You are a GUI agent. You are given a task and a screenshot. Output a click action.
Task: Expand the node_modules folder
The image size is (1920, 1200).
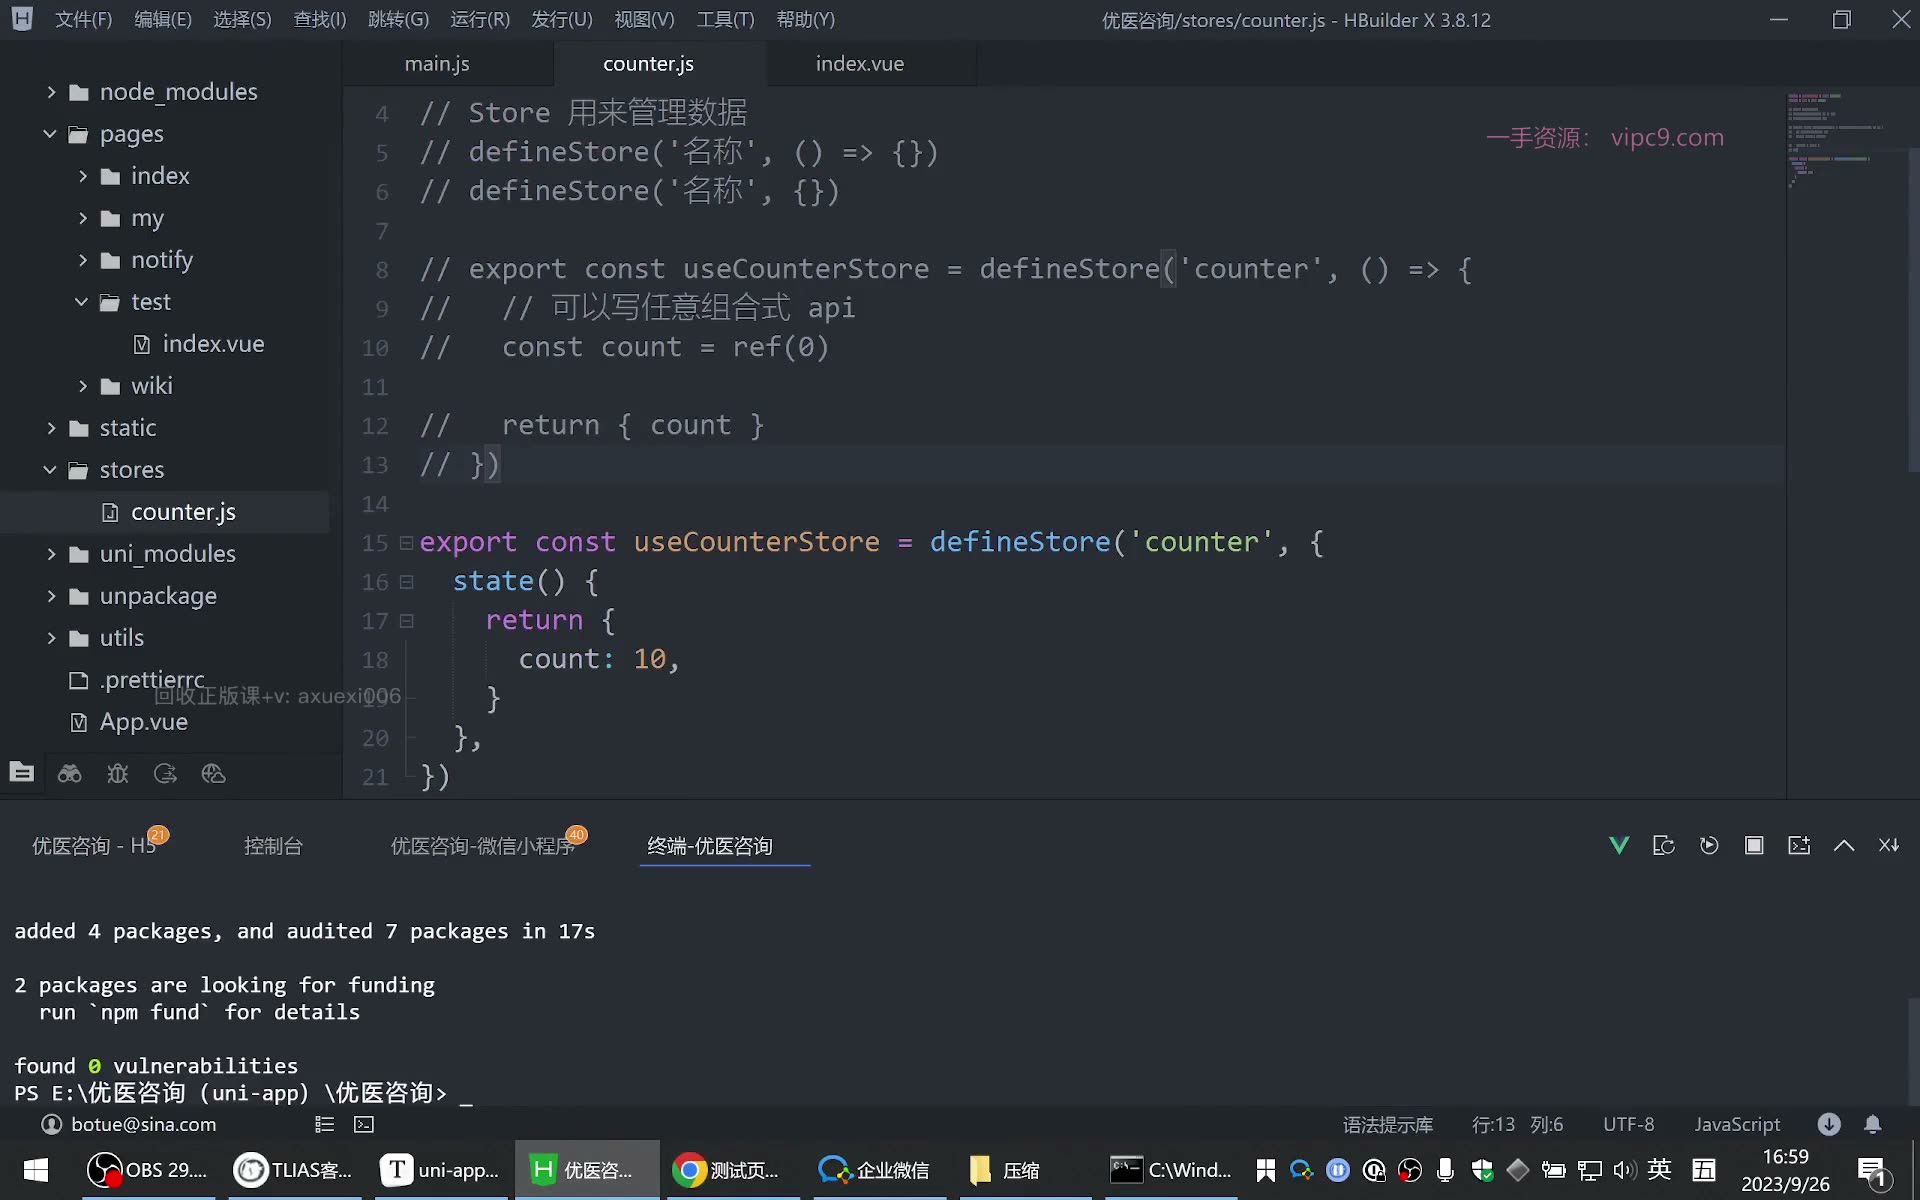pos(51,92)
